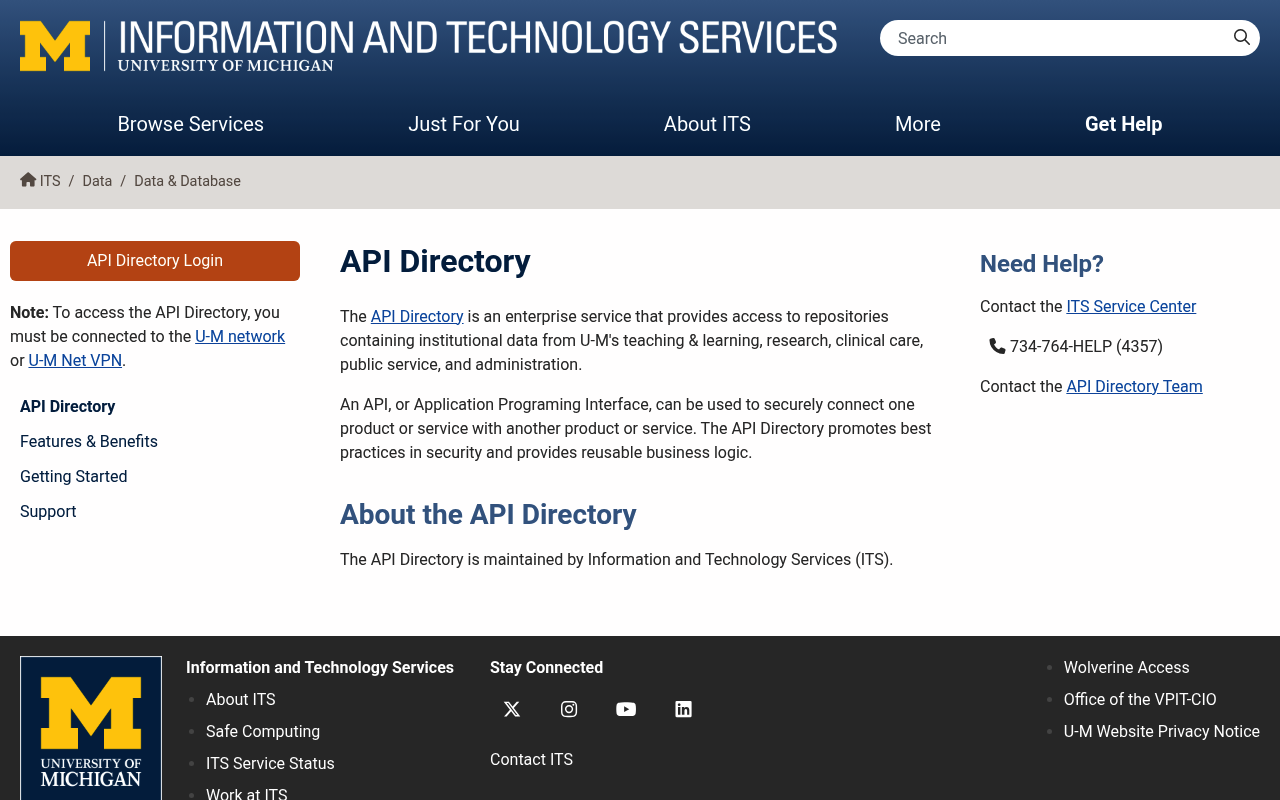Follow the U-M network link
Image resolution: width=1280 pixels, height=800 pixels.
click(x=240, y=337)
